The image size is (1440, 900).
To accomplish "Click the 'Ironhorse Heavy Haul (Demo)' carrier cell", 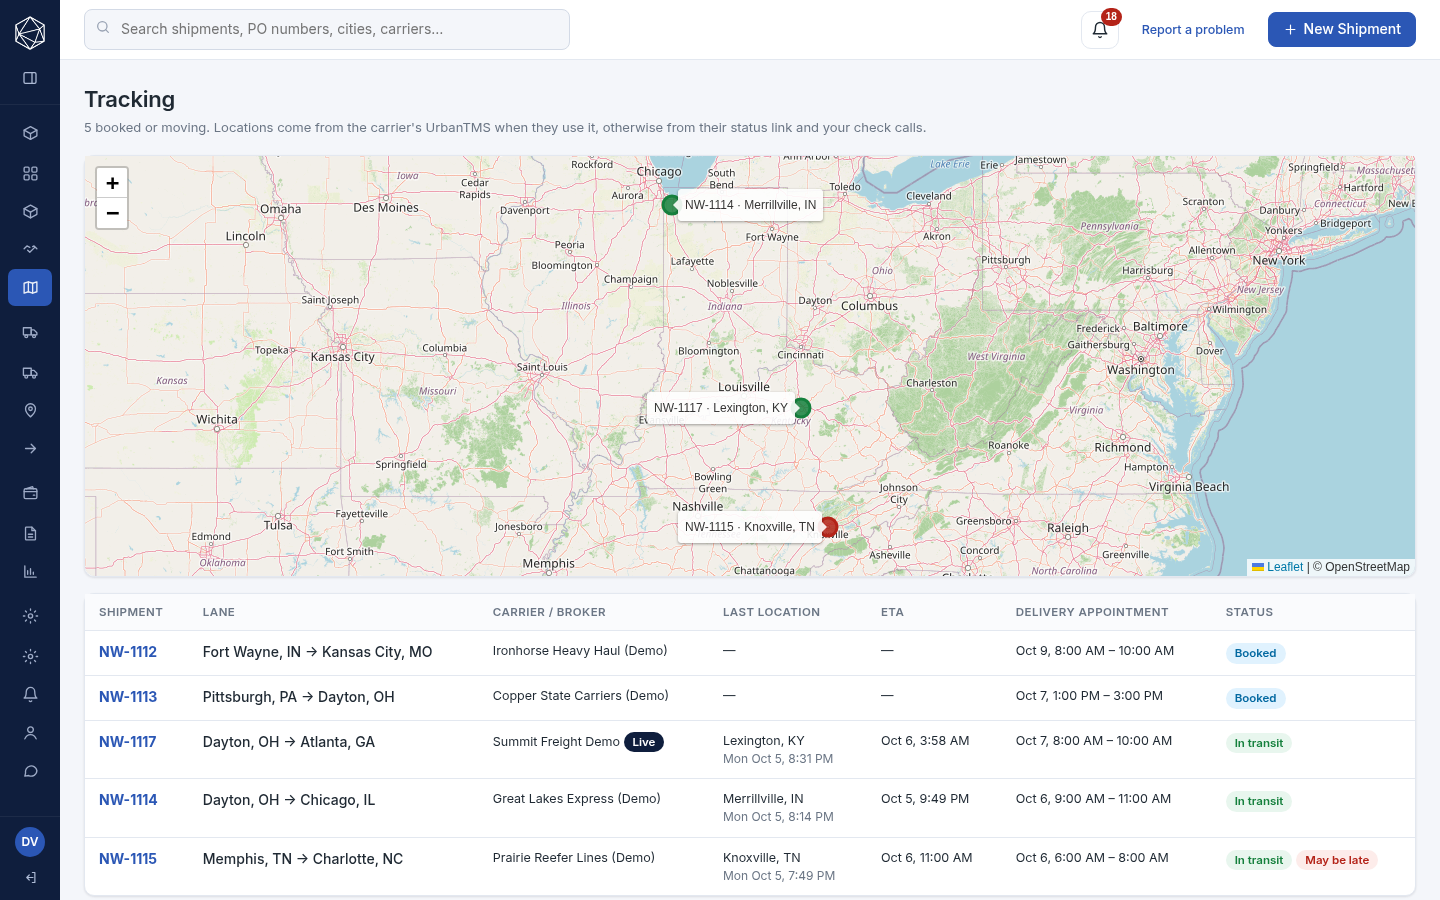I will [x=580, y=651].
